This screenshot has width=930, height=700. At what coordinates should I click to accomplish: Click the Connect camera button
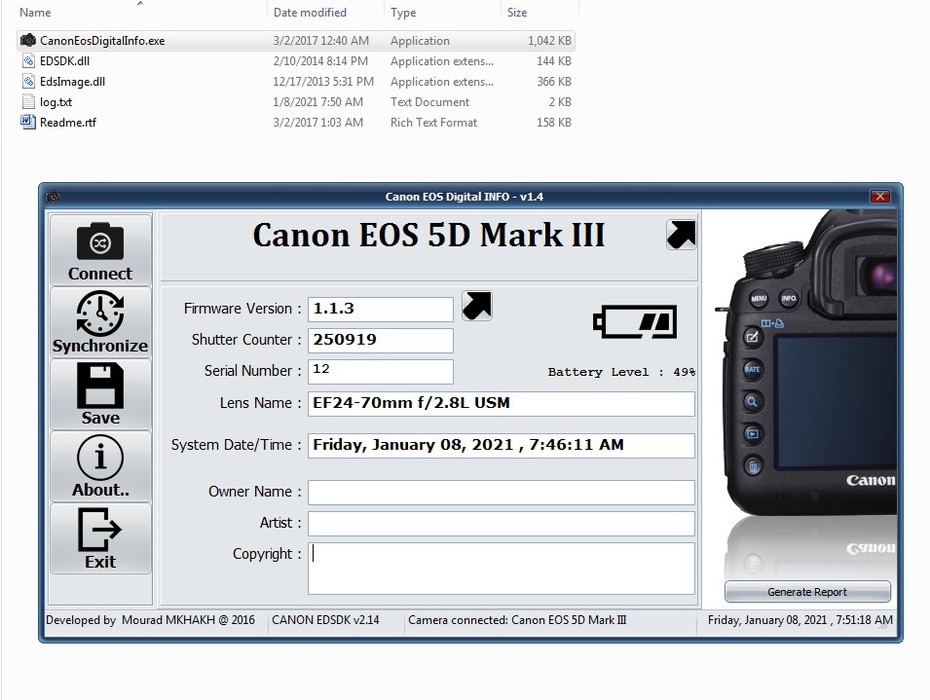101,250
